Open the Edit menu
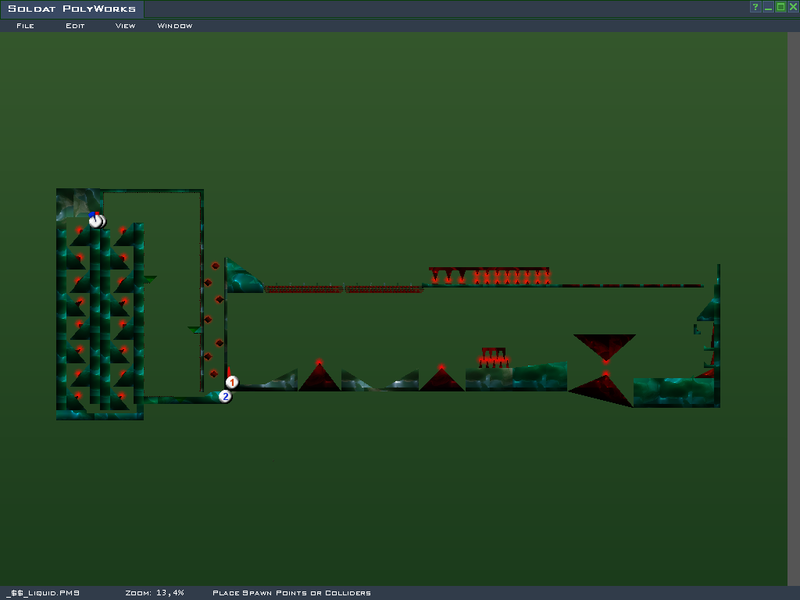 point(75,25)
